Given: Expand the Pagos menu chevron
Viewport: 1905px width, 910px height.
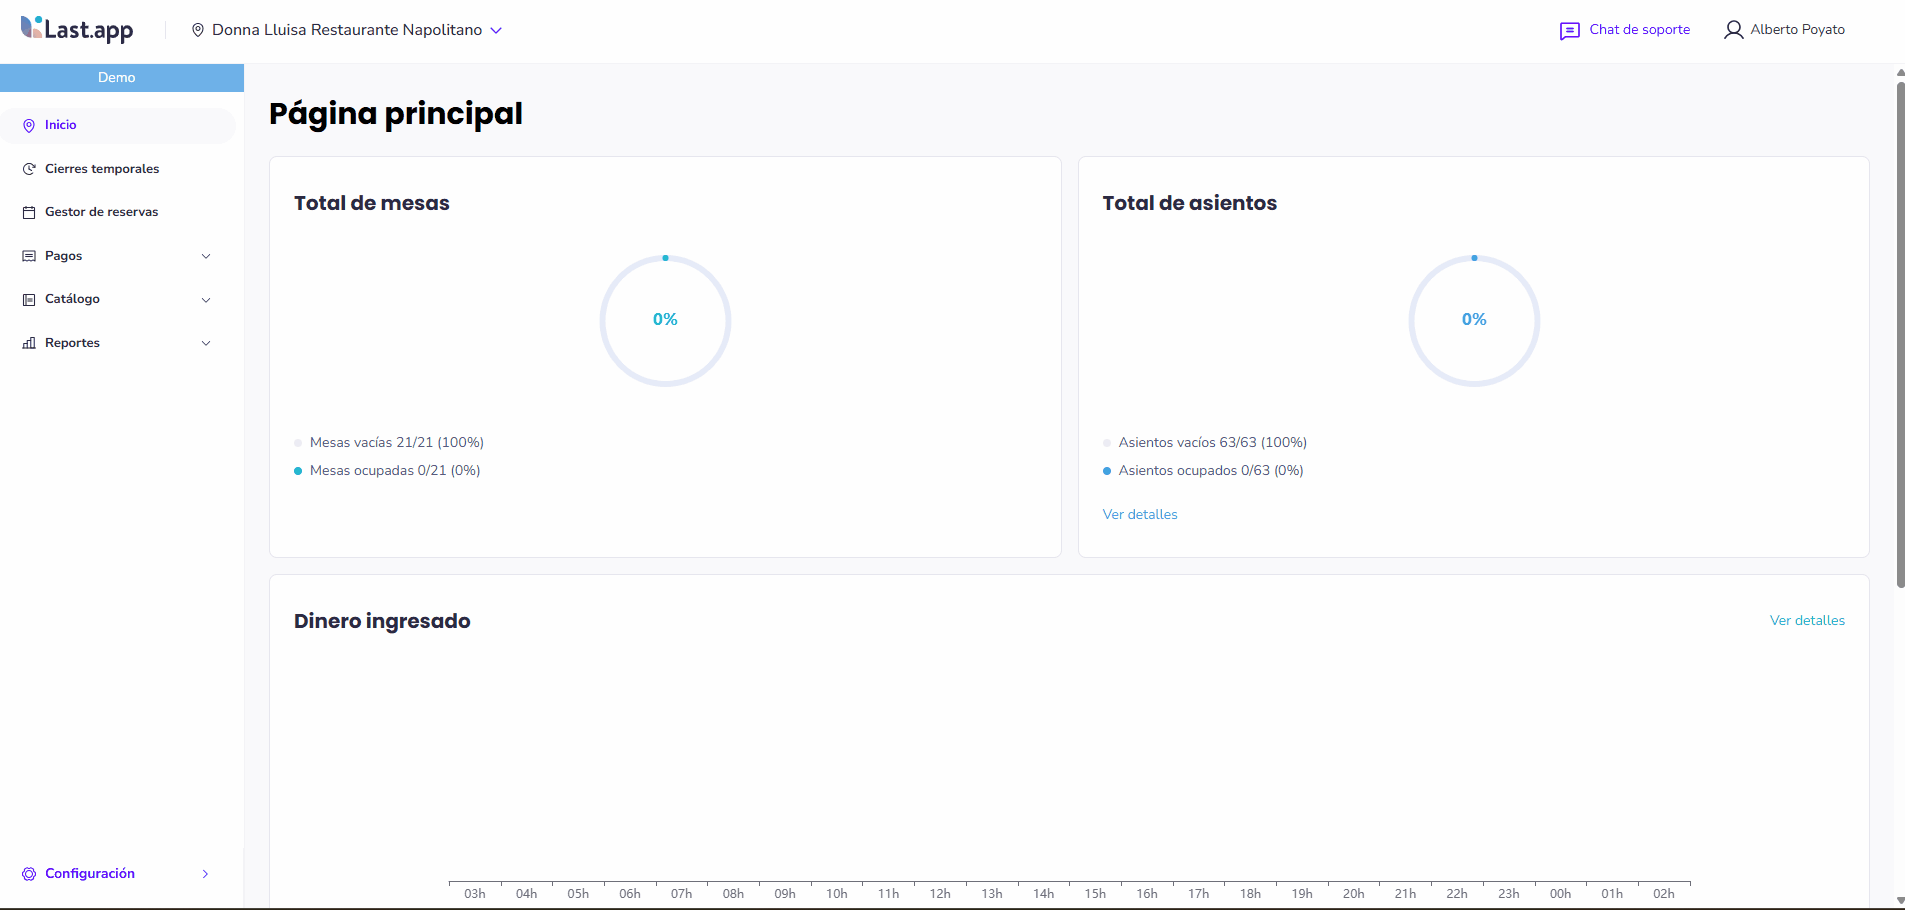Looking at the screenshot, I should [x=206, y=256].
